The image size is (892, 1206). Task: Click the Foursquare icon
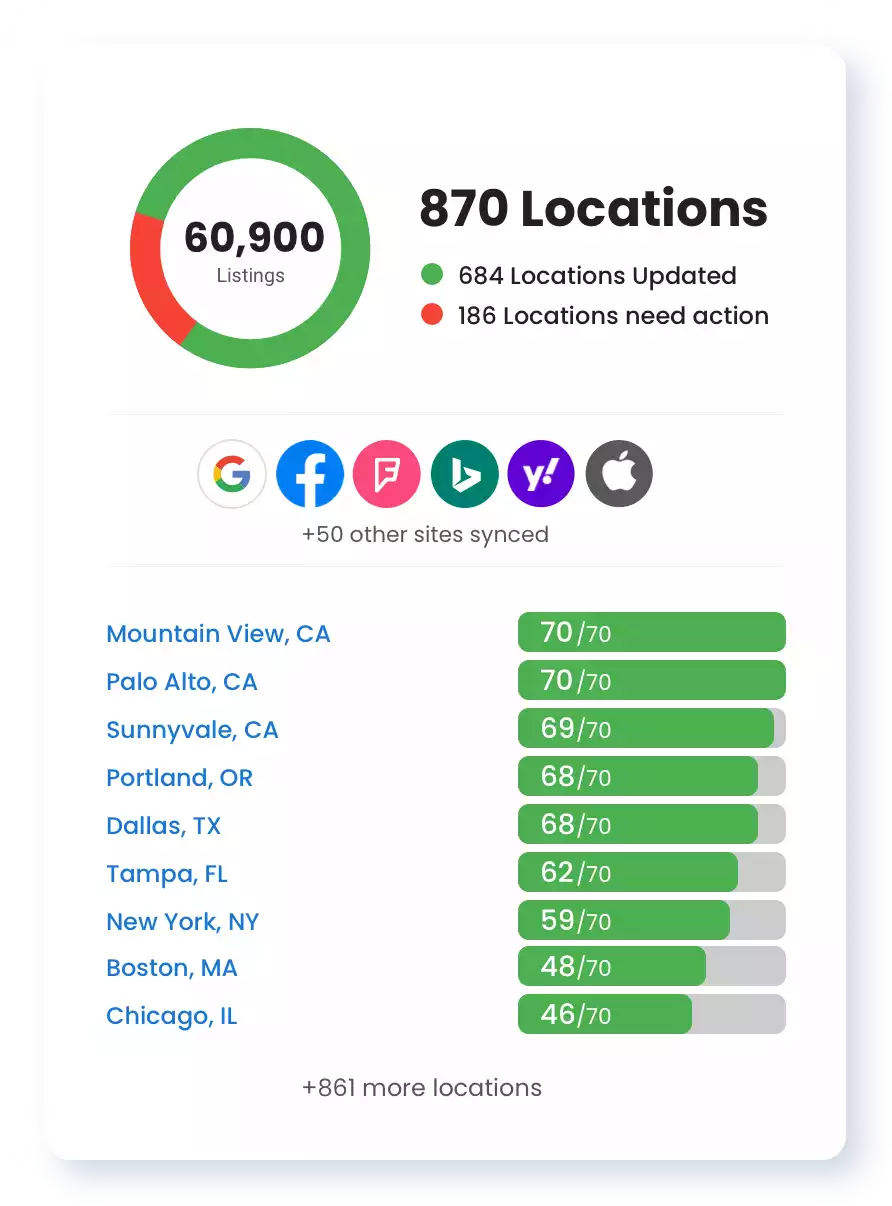tap(387, 475)
